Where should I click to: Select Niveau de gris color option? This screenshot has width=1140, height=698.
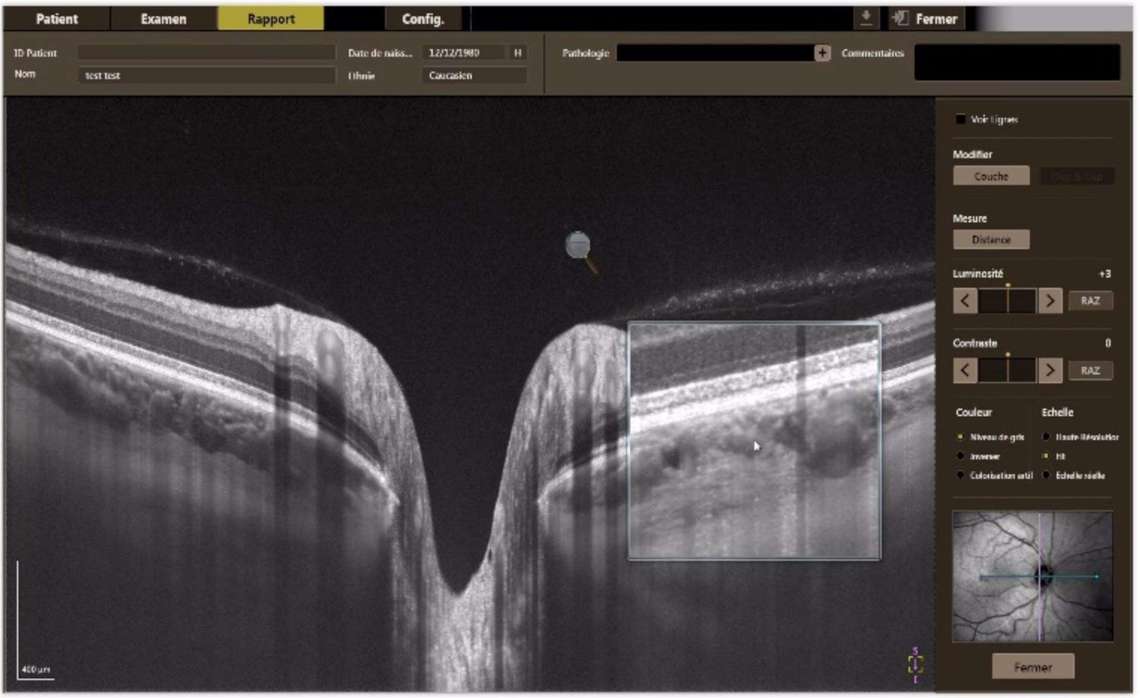961,437
